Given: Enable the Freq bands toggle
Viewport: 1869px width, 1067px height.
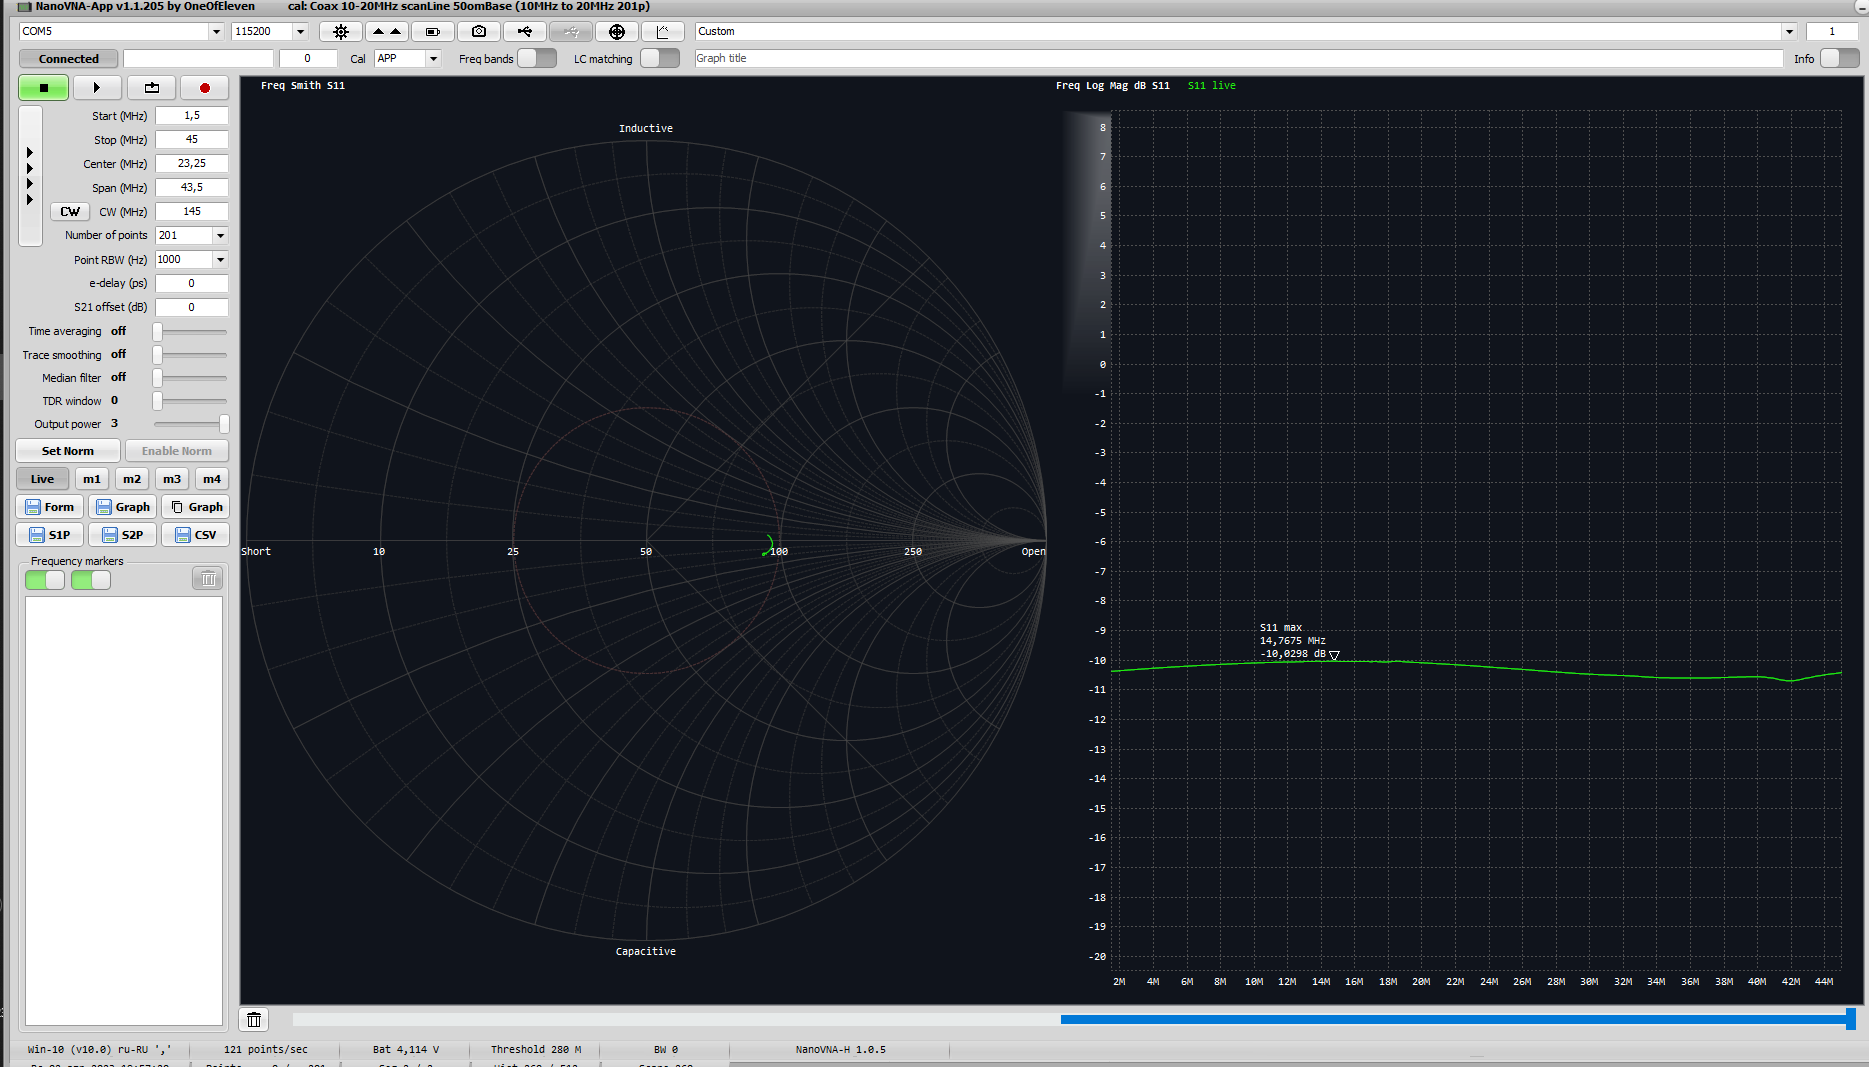Looking at the screenshot, I should pos(537,58).
